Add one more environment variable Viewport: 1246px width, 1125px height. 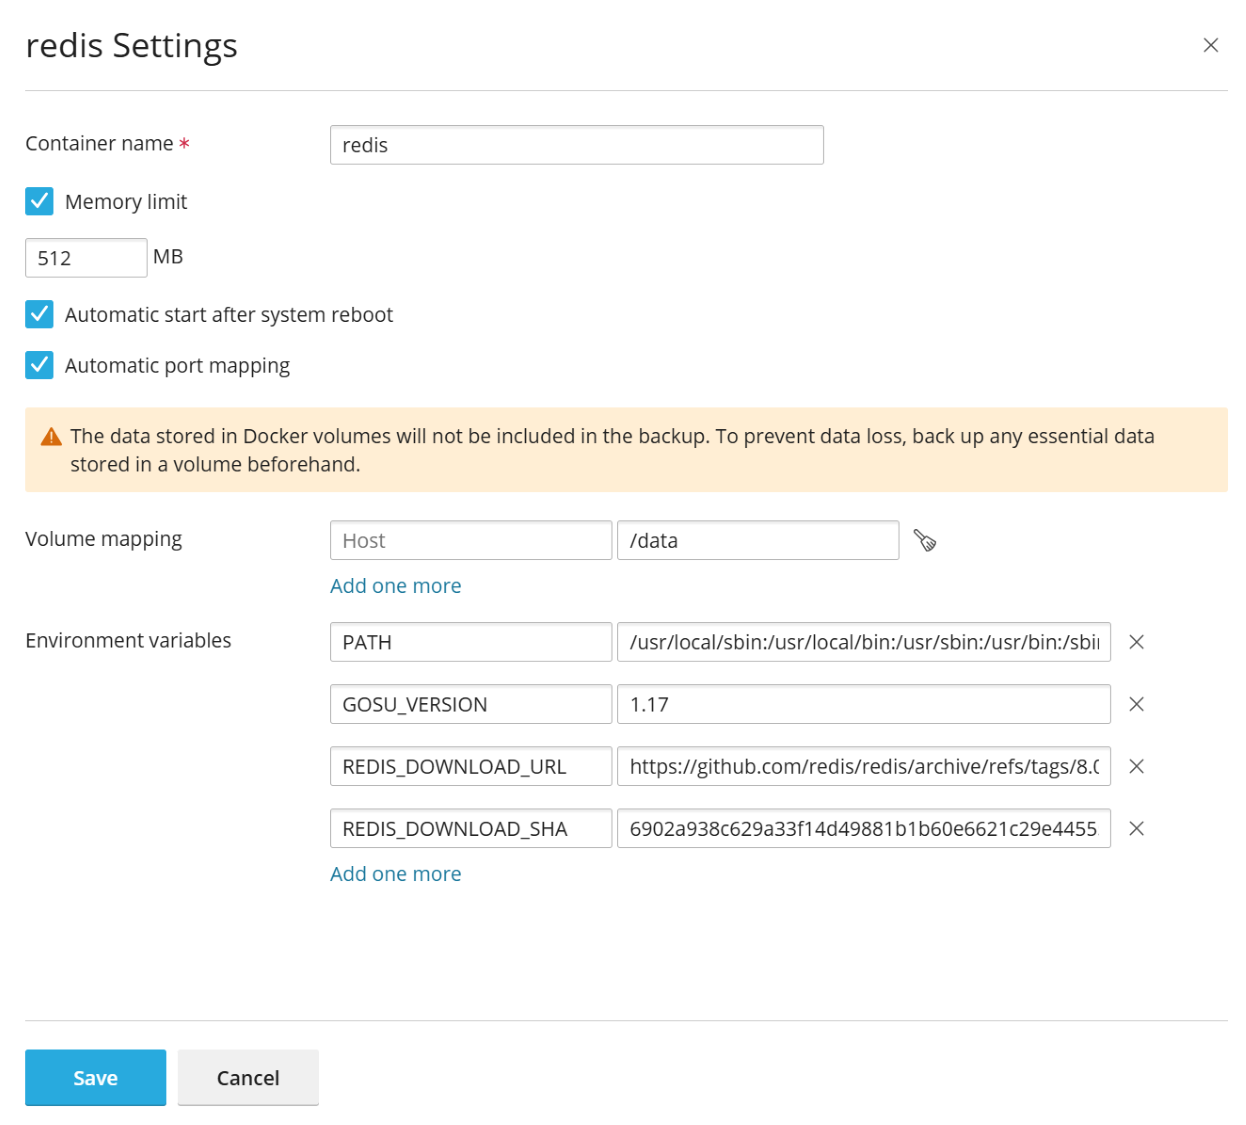click(x=395, y=873)
